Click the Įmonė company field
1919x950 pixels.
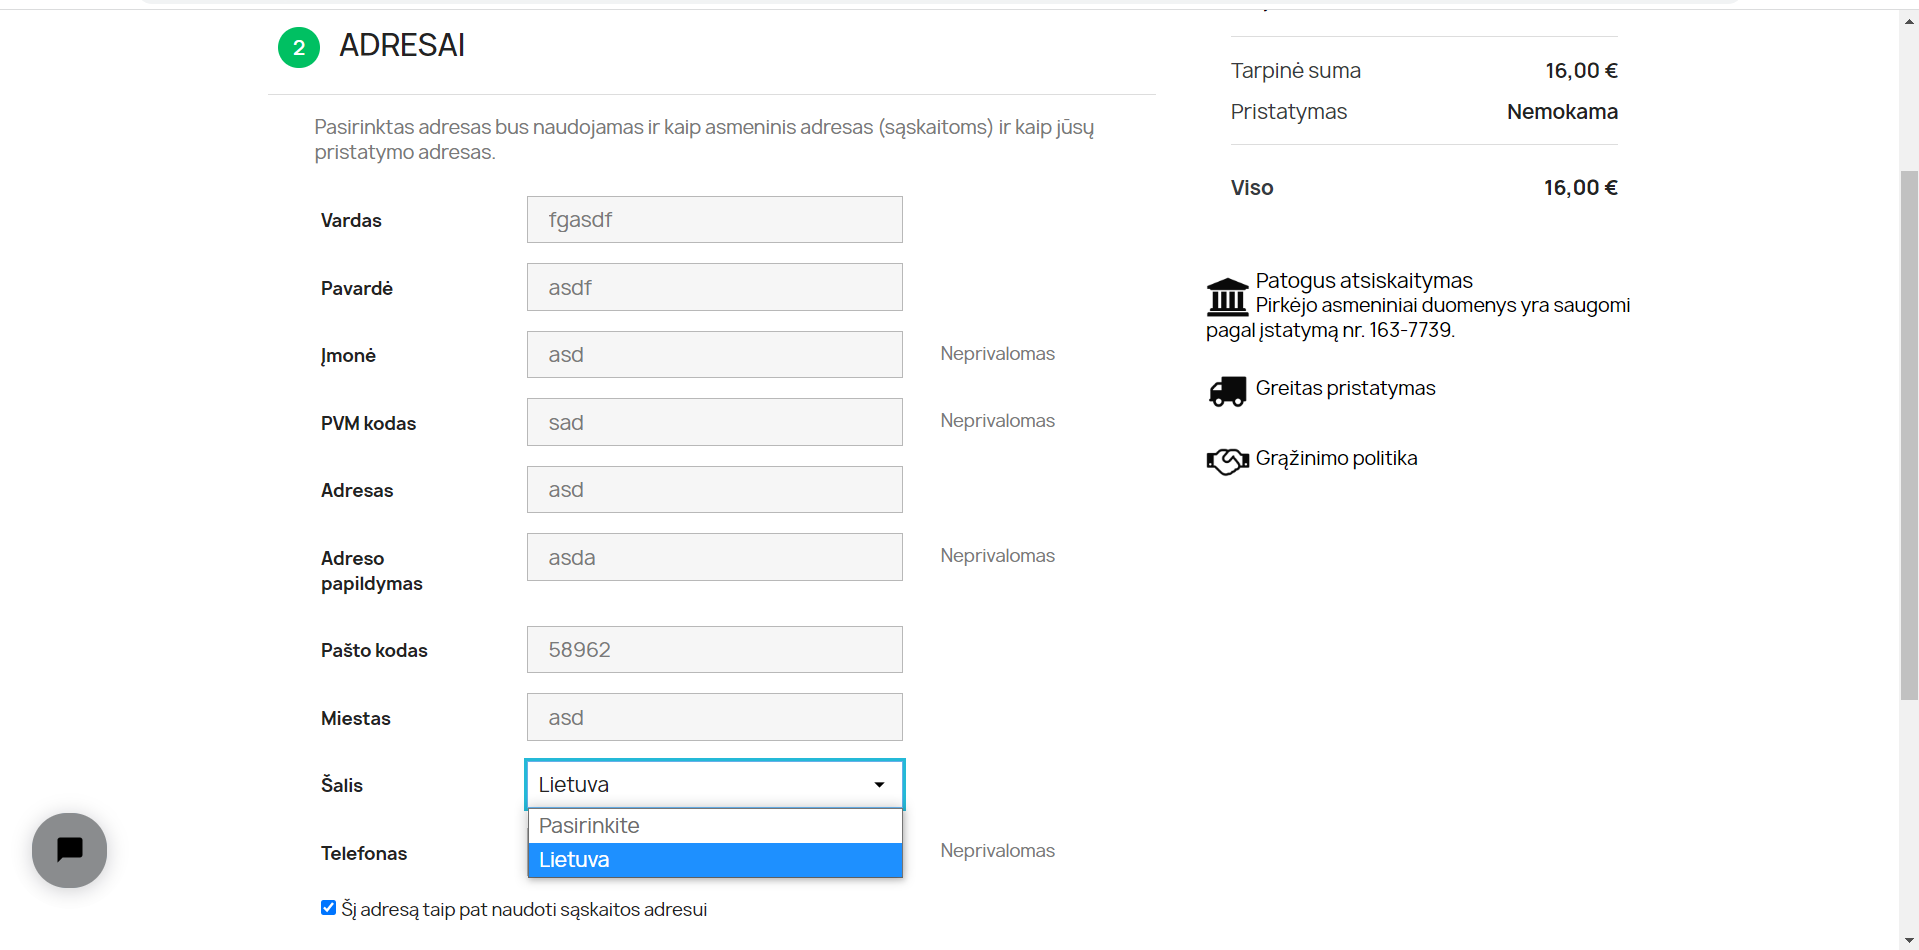(715, 355)
